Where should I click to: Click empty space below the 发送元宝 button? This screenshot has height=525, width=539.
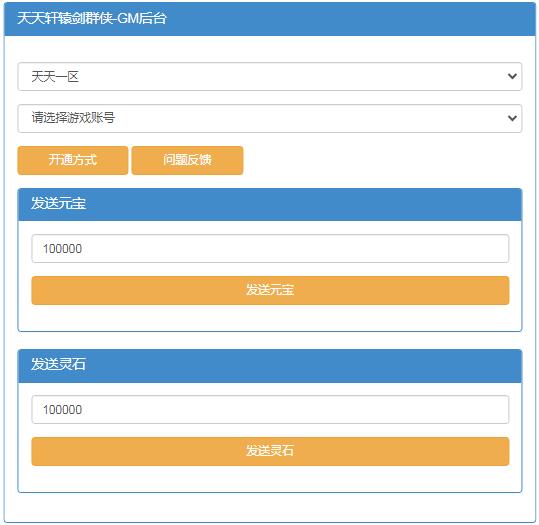click(x=270, y=318)
